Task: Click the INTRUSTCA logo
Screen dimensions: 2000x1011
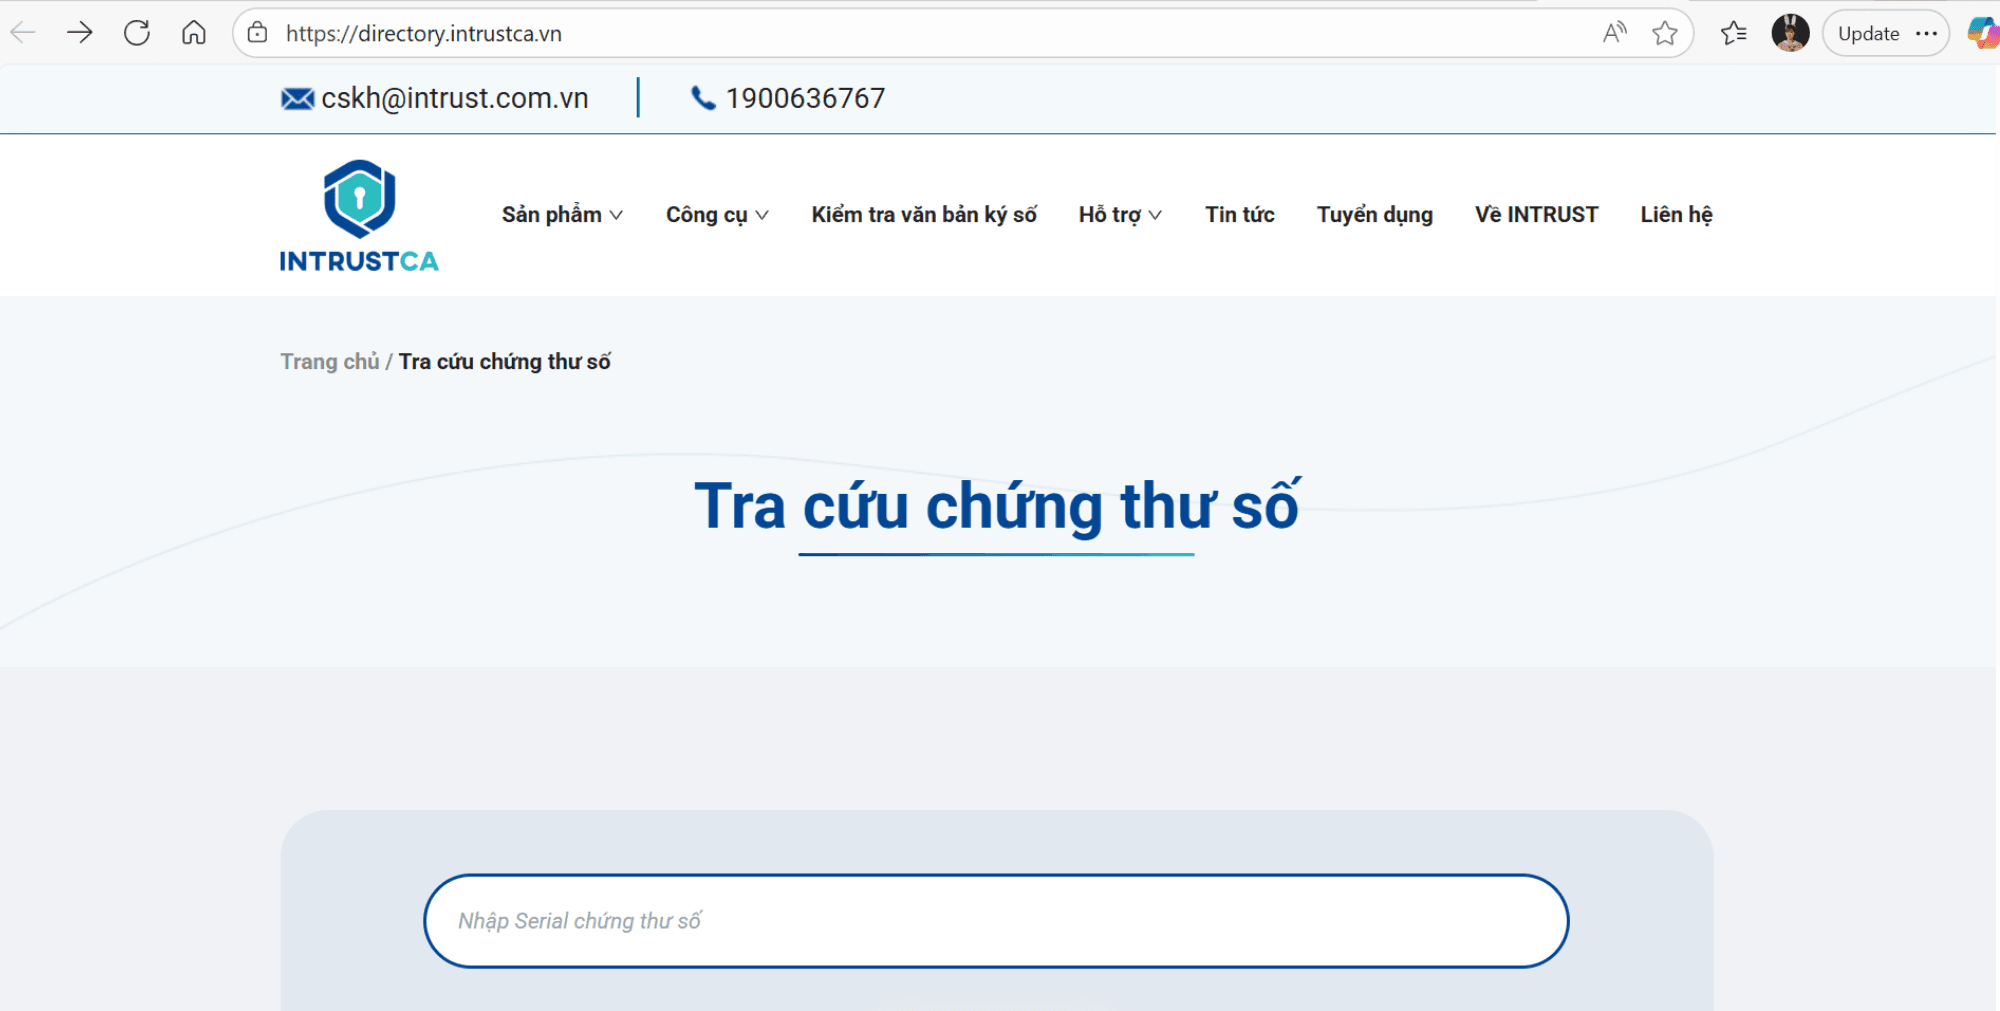Action: pyautogui.click(x=359, y=216)
